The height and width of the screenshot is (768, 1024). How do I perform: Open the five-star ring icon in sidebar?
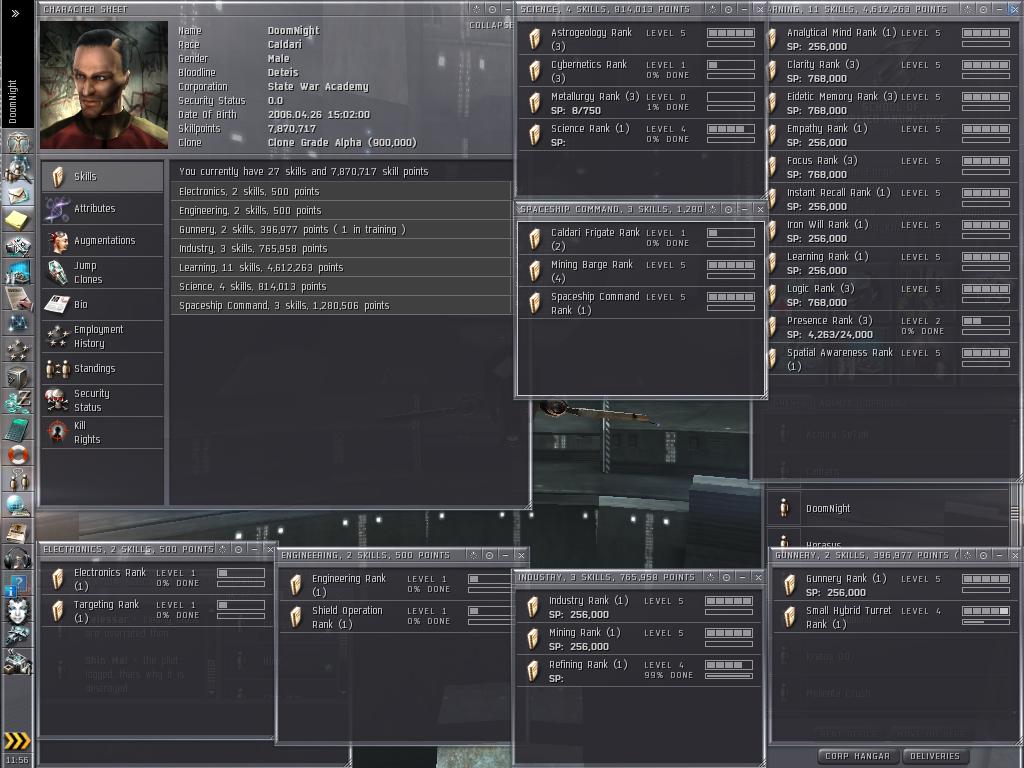17,349
